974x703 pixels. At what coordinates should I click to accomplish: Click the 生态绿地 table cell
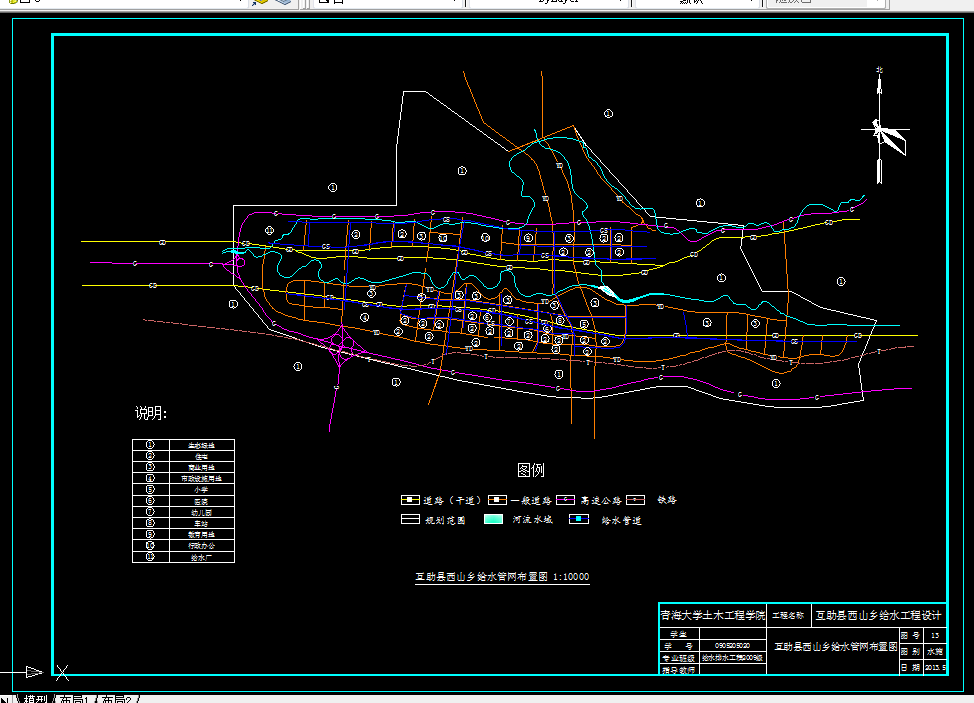click(x=202, y=445)
